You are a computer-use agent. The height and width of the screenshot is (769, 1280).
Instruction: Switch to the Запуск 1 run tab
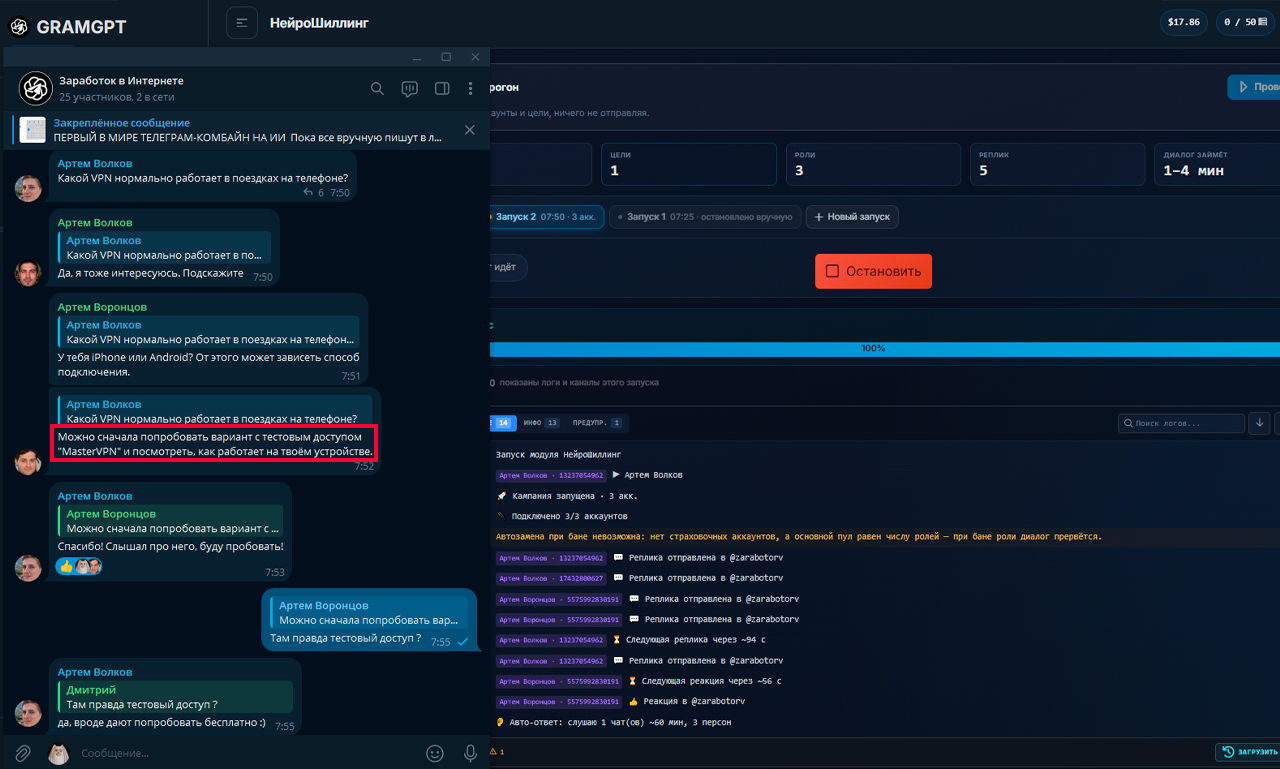[706, 217]
